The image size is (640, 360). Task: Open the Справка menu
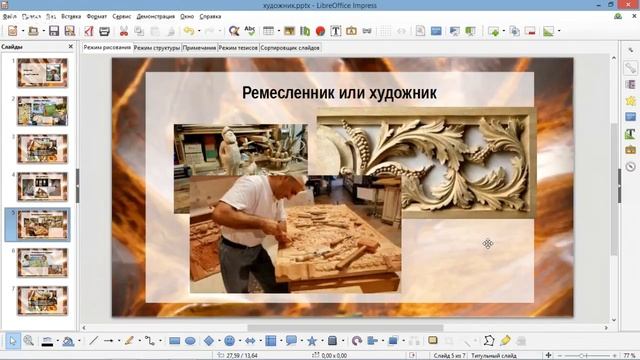point(210,16)
